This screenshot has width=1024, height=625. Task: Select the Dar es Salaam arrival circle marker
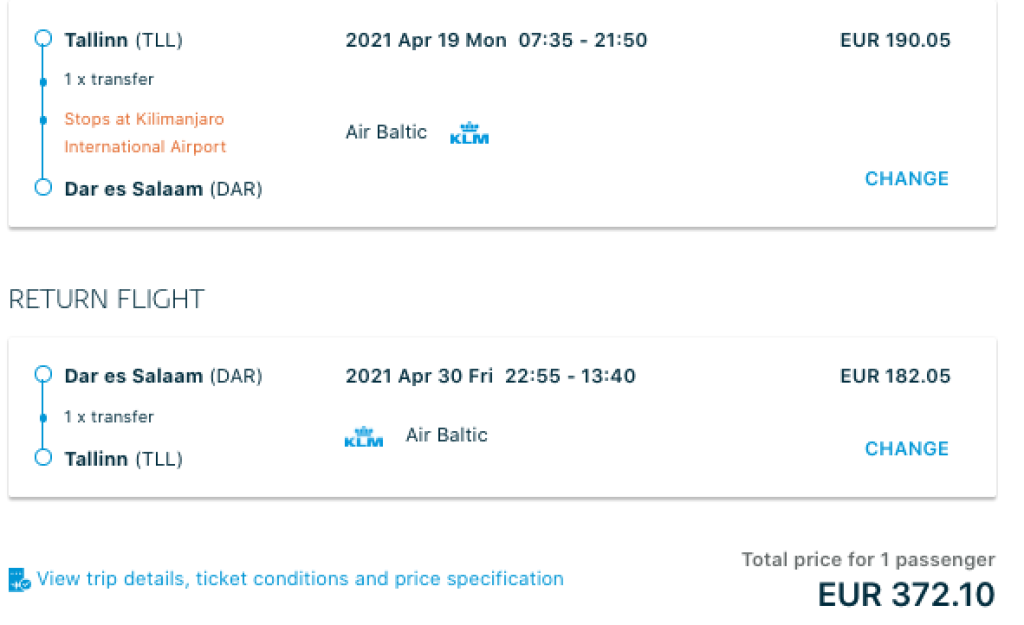[43, 187]
